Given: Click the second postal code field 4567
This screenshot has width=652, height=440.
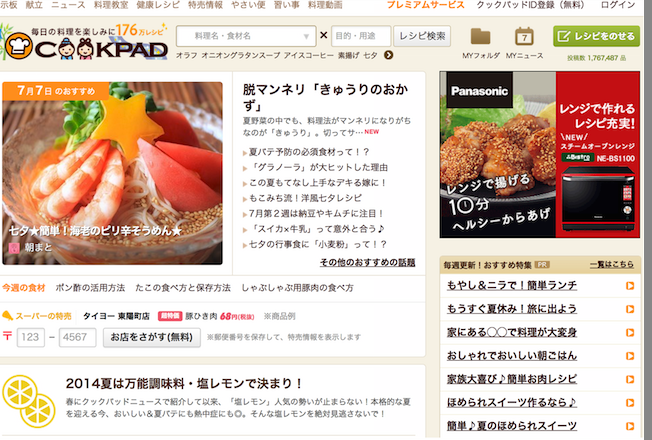Looking at the screenshot, I should tap(77, 337).
